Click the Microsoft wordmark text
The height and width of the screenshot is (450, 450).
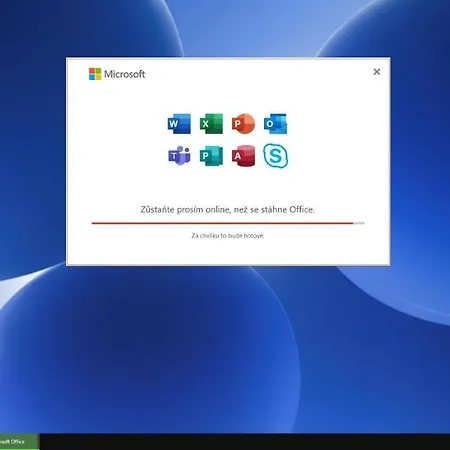tap(125, 74)
